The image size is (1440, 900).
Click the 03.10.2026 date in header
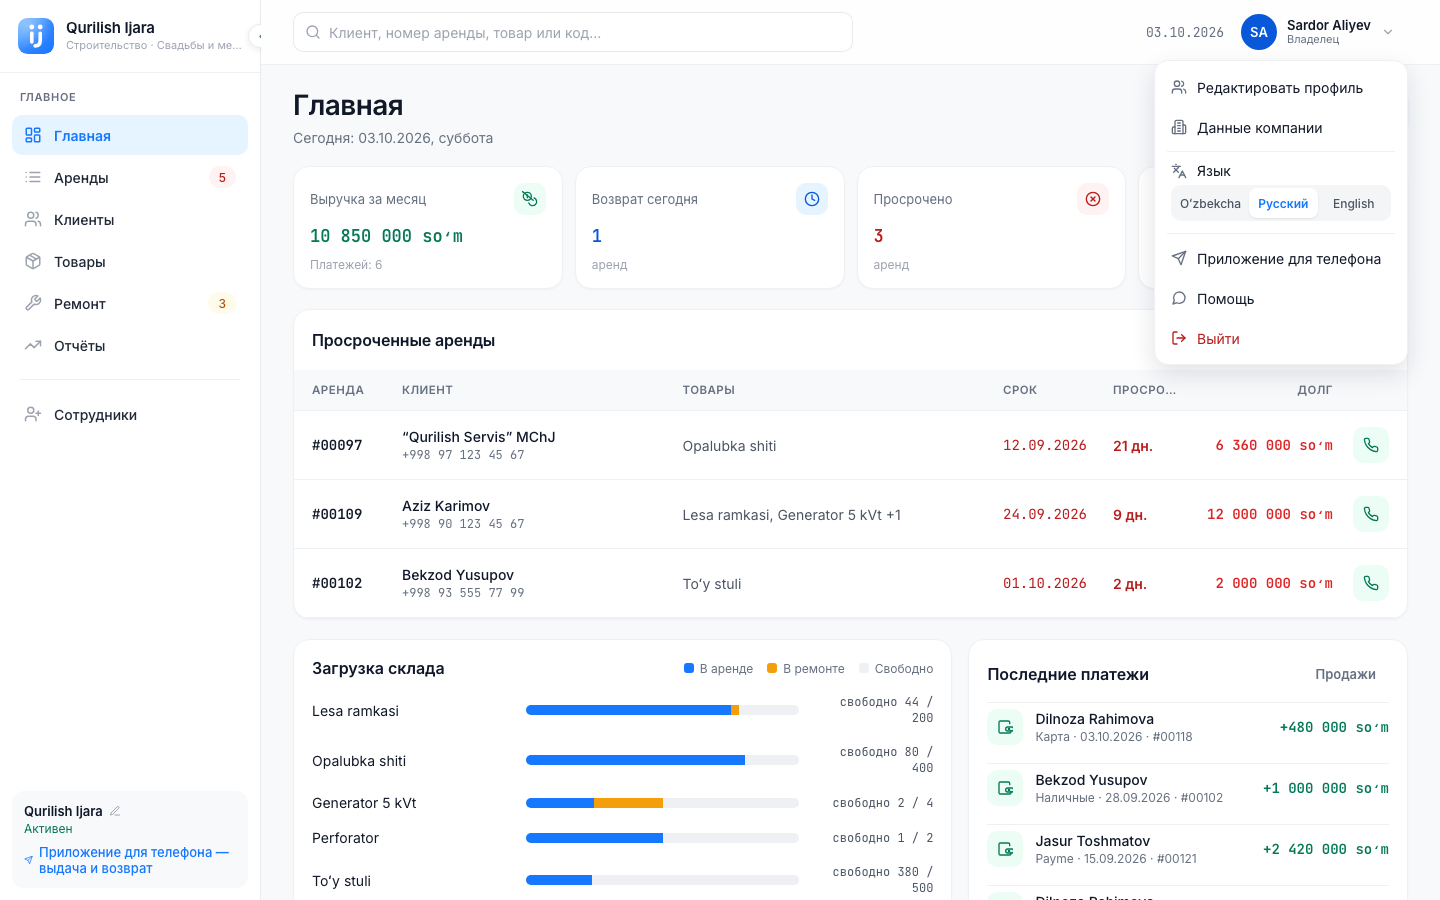[1185, 32]
